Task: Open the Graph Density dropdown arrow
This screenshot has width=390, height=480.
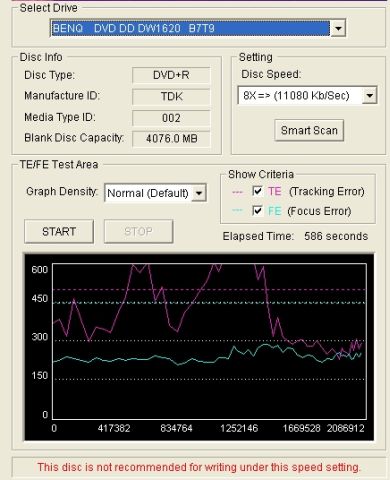Action: (199, 193)
